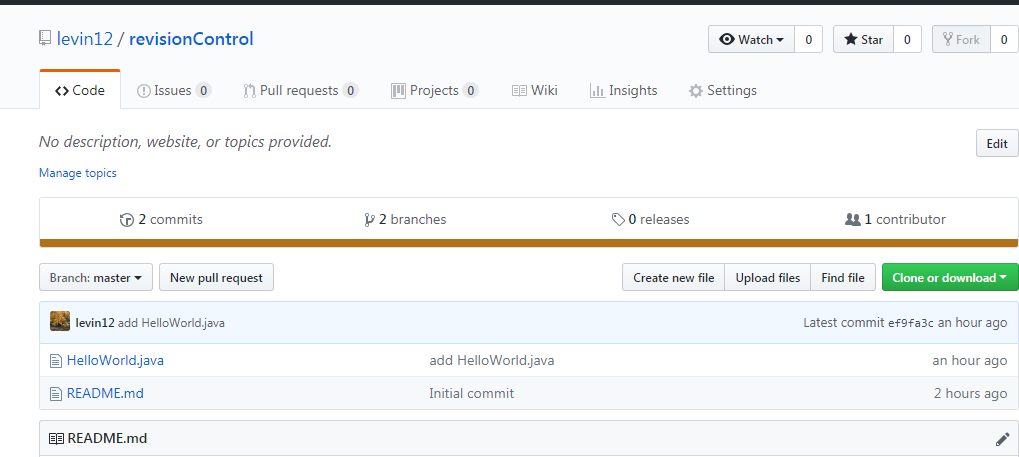Click 'an hour ago' timestamp in HelloWorld.java row
Viewport: 1019px width, 457px height.
click(x=970, y=360)
